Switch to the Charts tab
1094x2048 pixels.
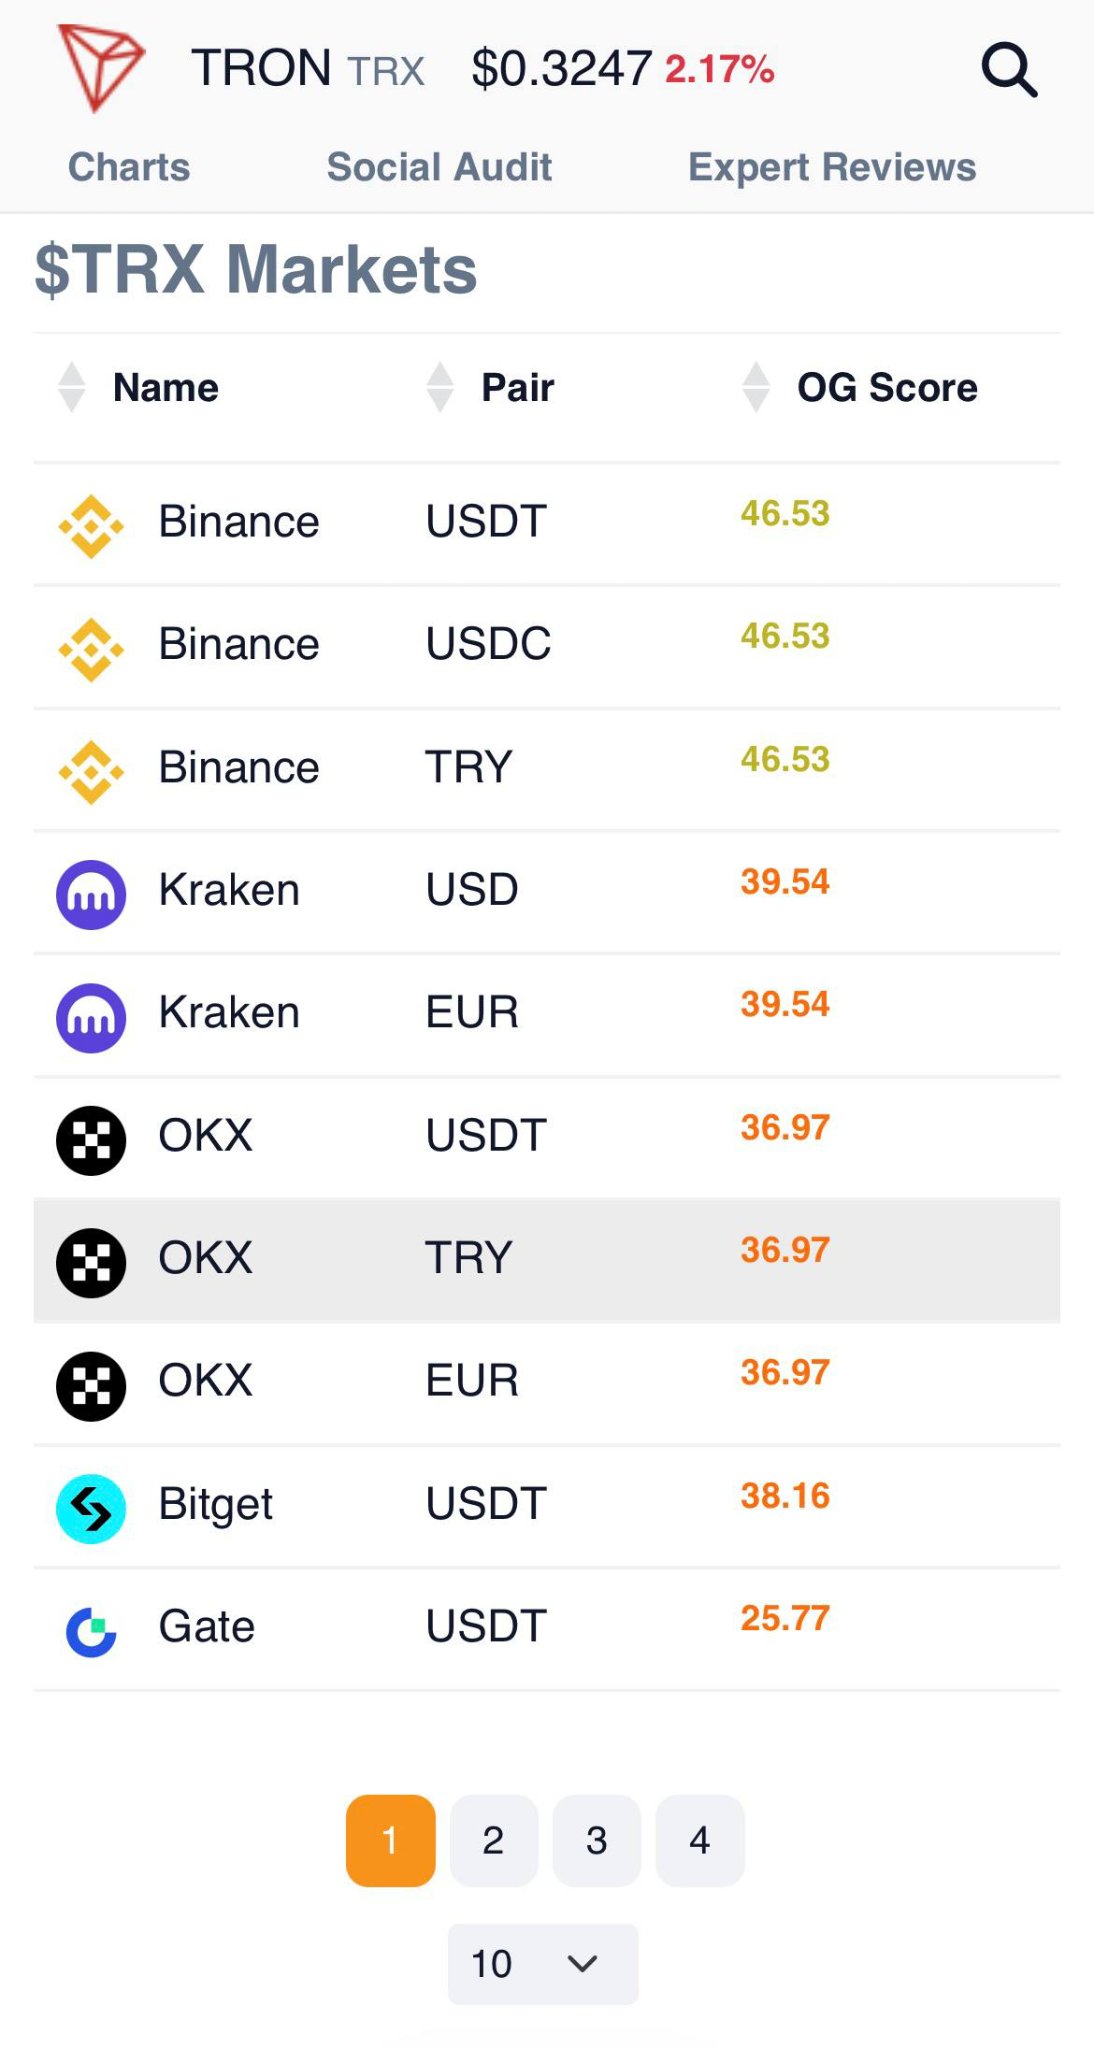129,167
